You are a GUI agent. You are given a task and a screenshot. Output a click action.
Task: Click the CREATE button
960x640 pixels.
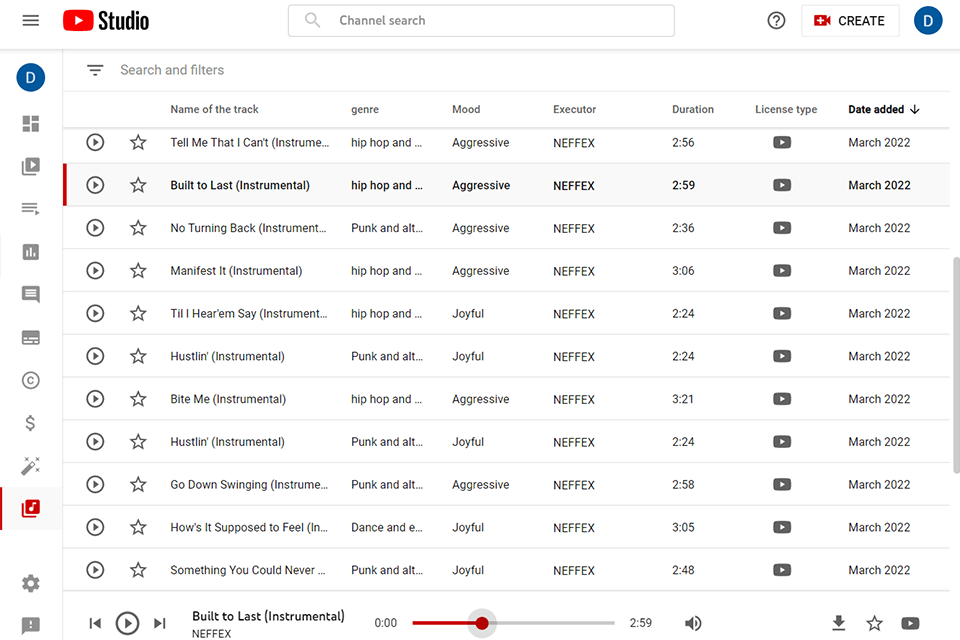[x=850, y=21]
